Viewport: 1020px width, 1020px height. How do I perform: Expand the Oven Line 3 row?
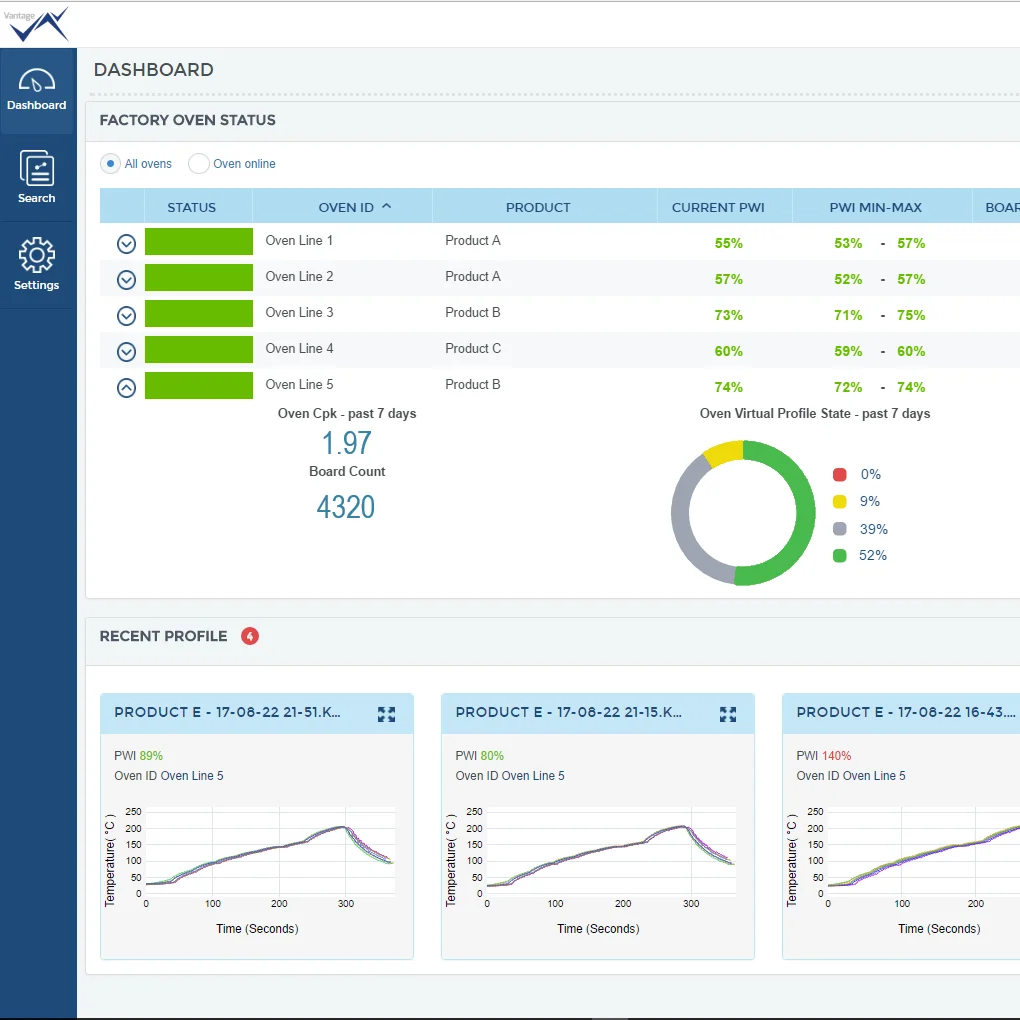click(126, 315)
